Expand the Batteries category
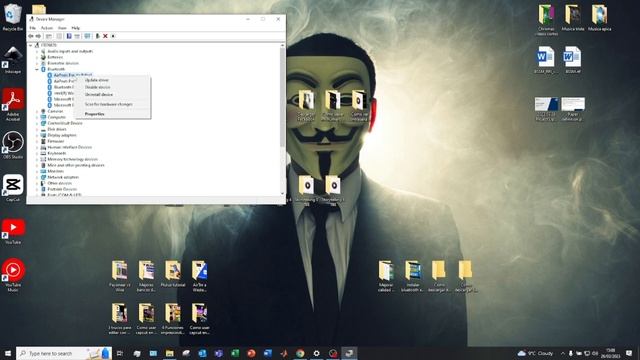640x360 pixels. (x=37, y=57)
